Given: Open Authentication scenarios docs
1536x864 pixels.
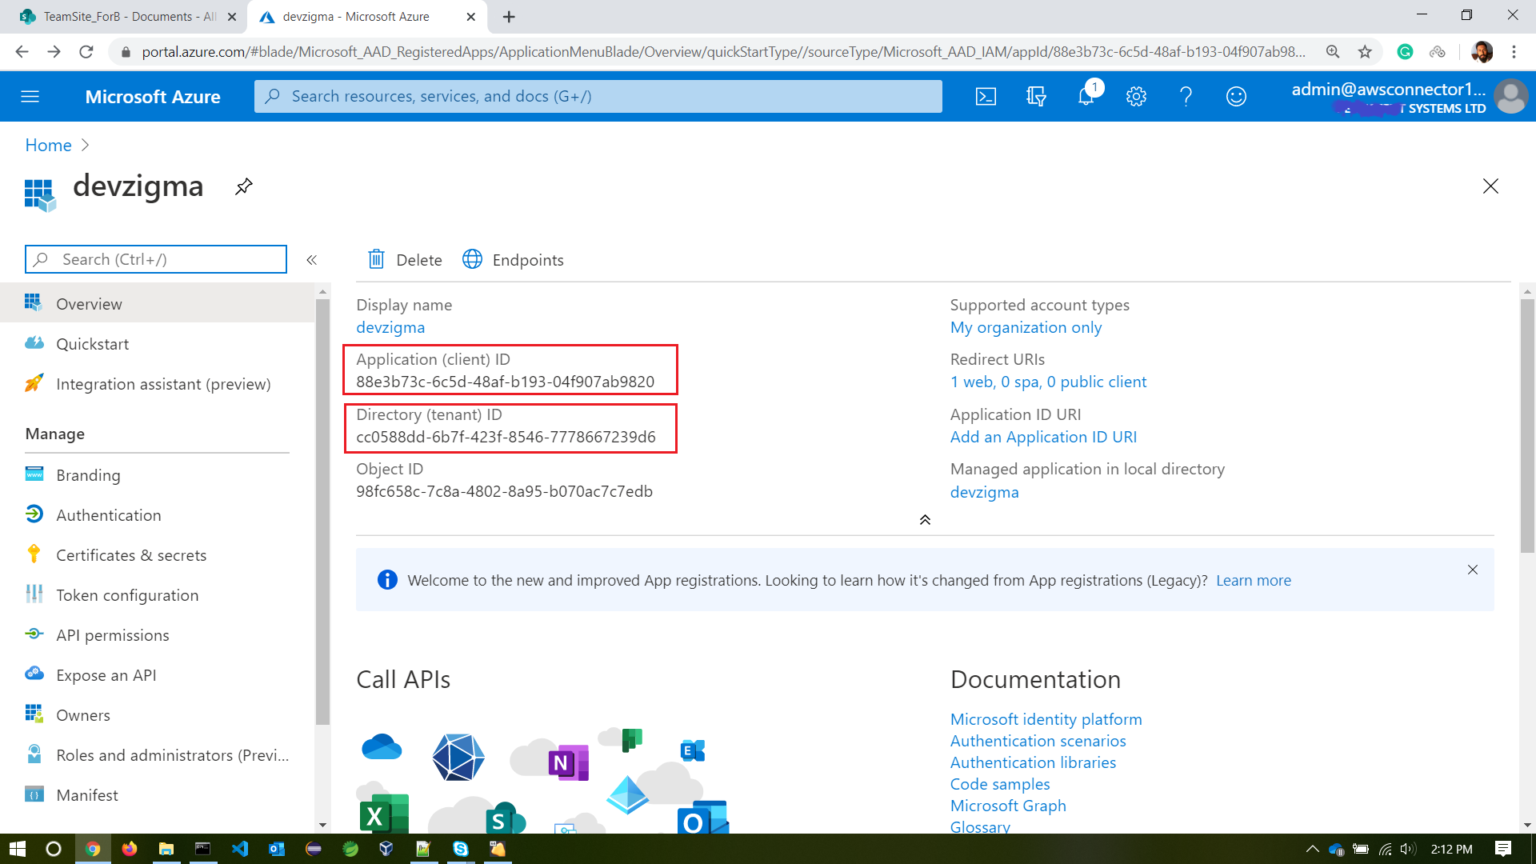Looking at the screenshot, I should (x=1038, y=741).
